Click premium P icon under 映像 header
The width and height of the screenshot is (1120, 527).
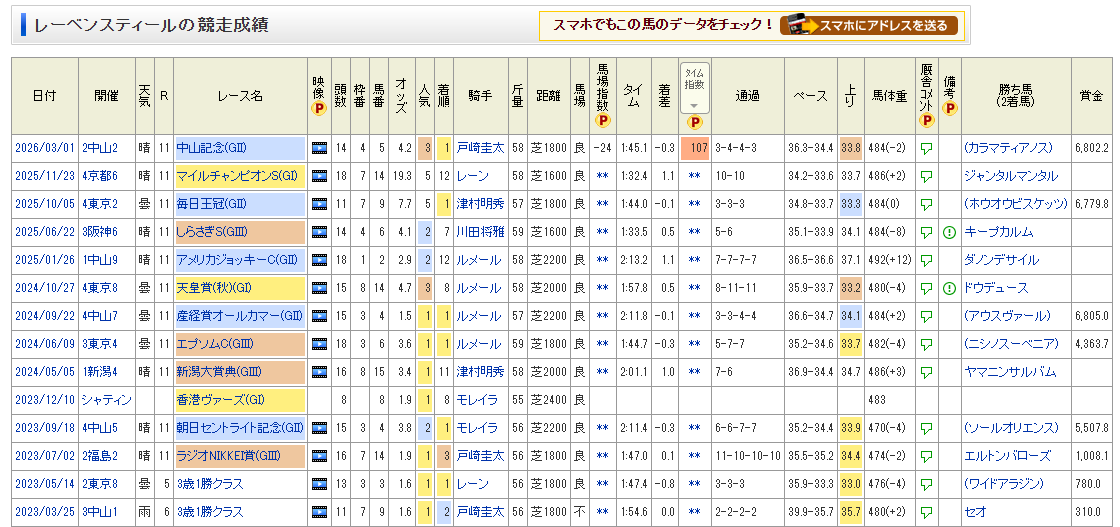[x=319, y=108]
